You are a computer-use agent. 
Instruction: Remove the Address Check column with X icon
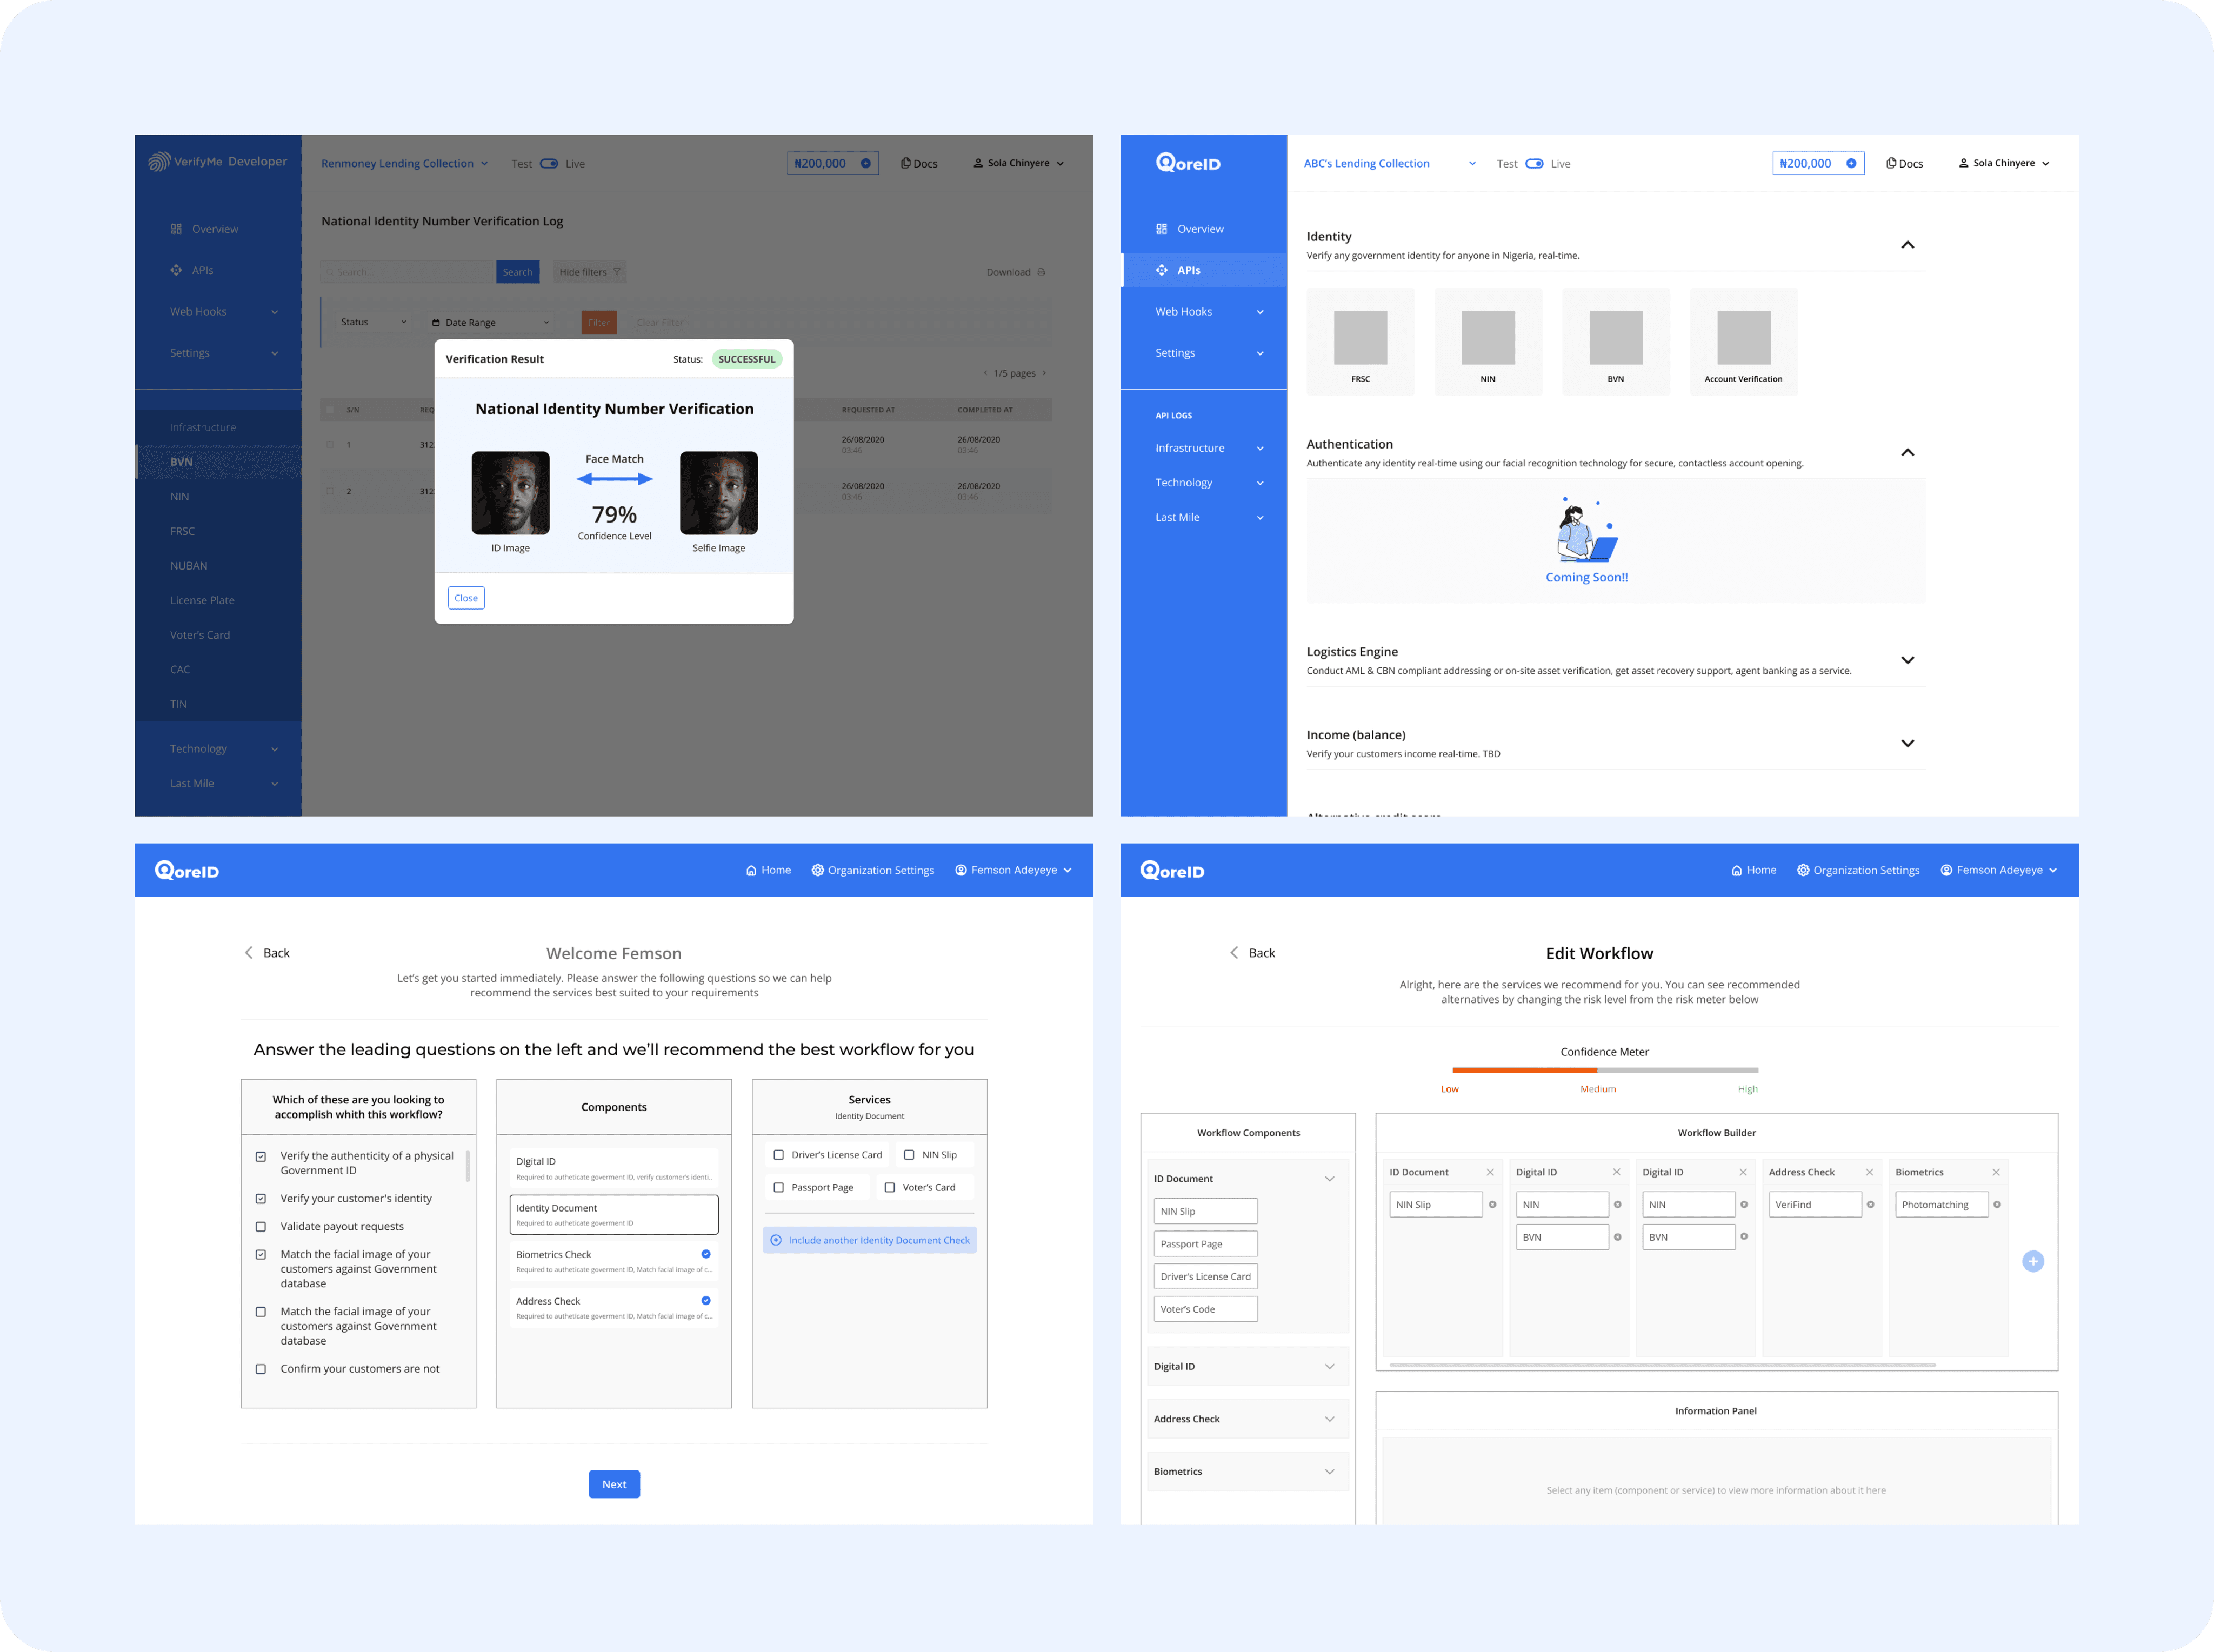point(1869,1172)
